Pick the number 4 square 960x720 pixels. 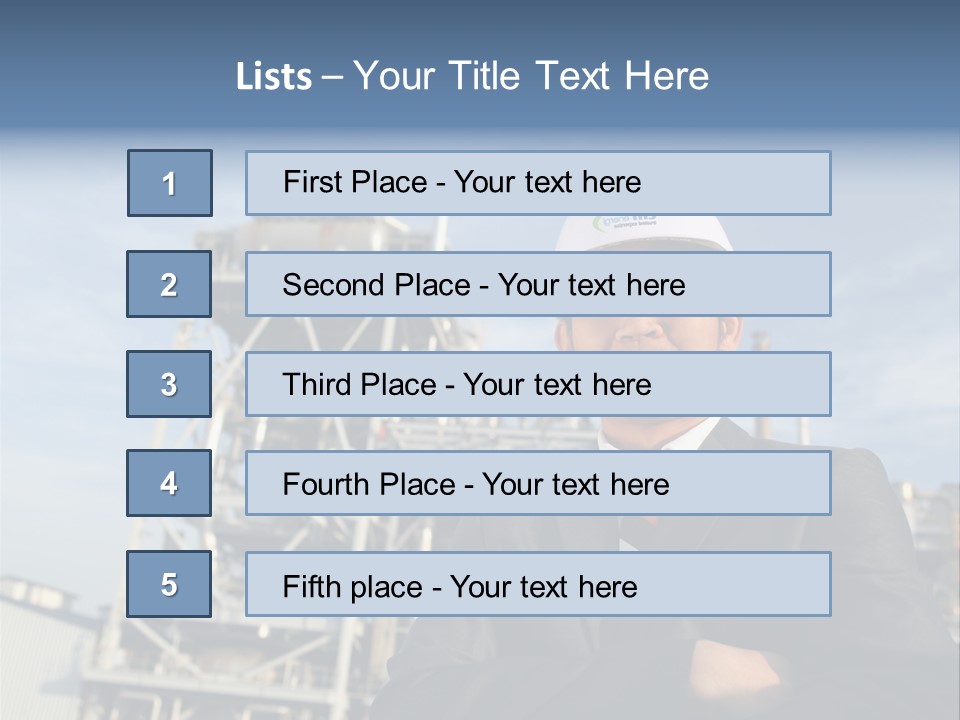click(169, 483)
